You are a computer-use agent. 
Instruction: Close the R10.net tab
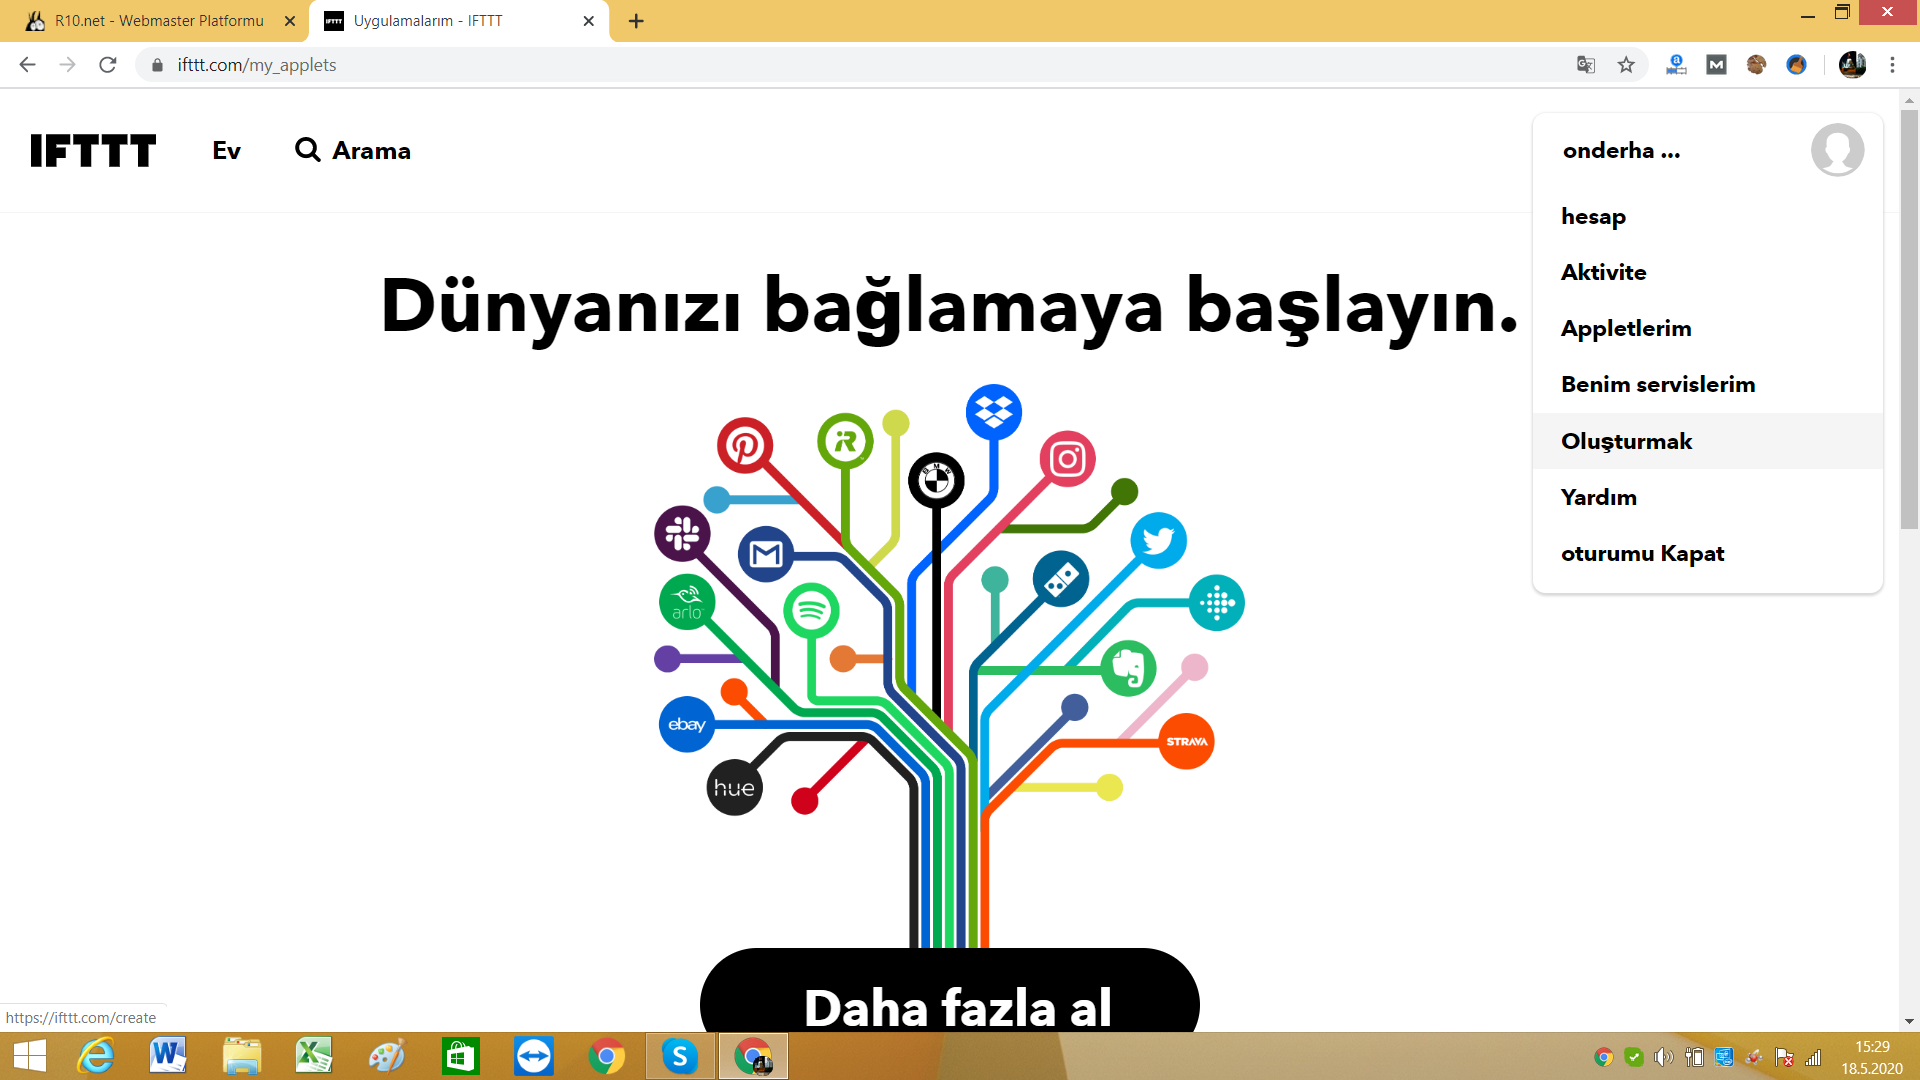(290, 21)
